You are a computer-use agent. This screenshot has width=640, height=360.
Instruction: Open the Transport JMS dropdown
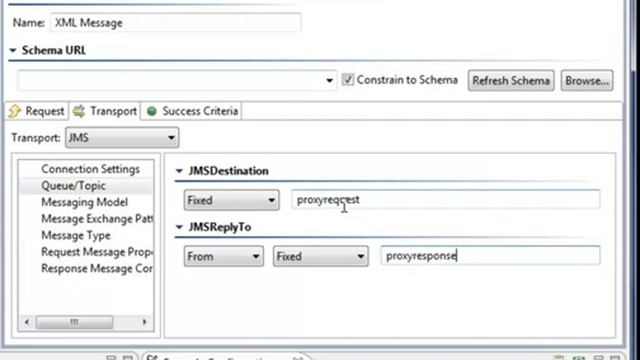[122, 138]
